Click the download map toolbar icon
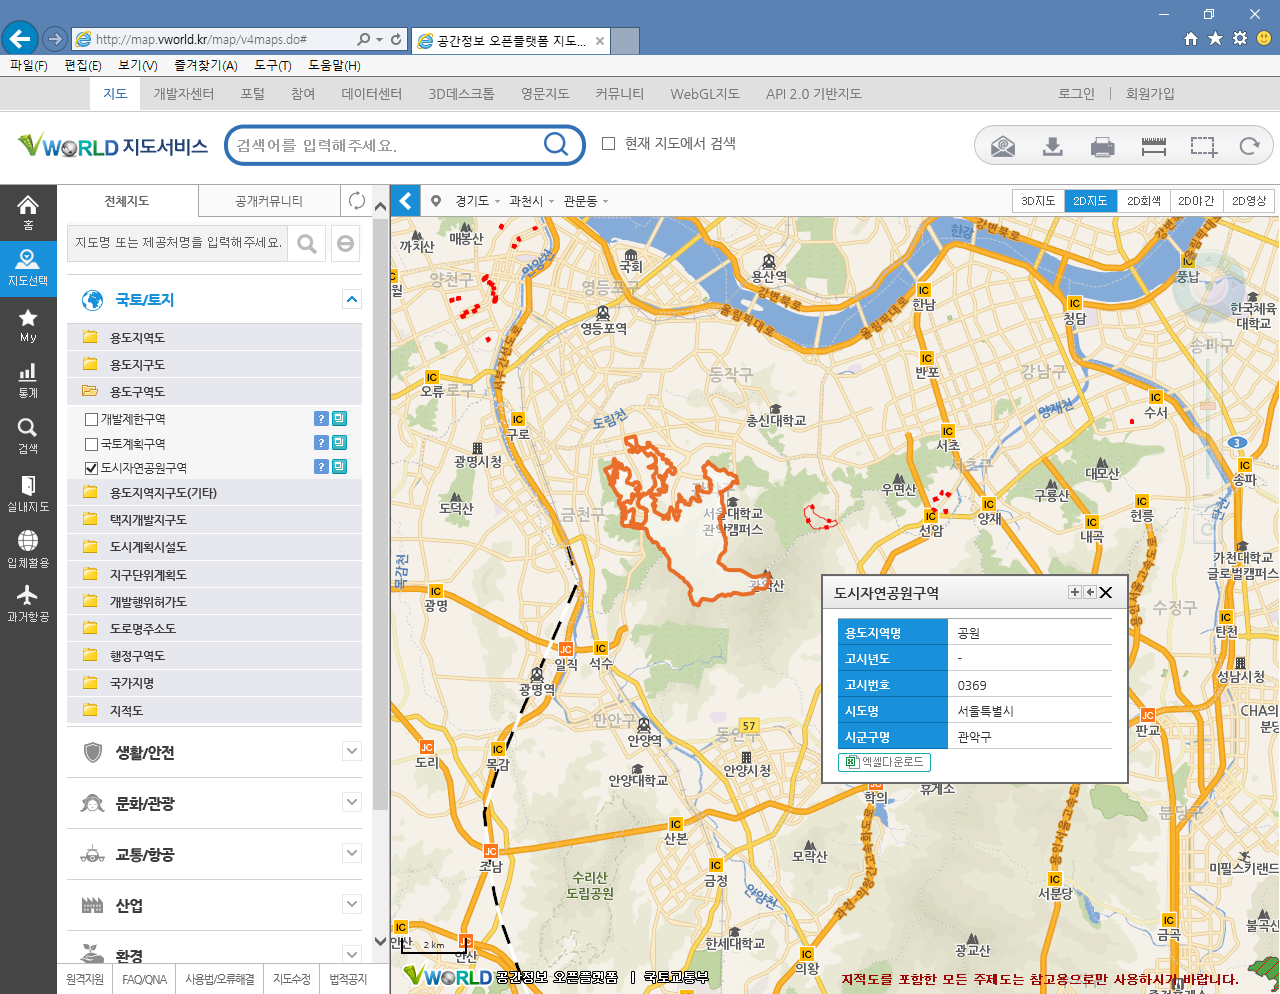The height and width of the screenshot is (994, 1280). (1053, 147)
